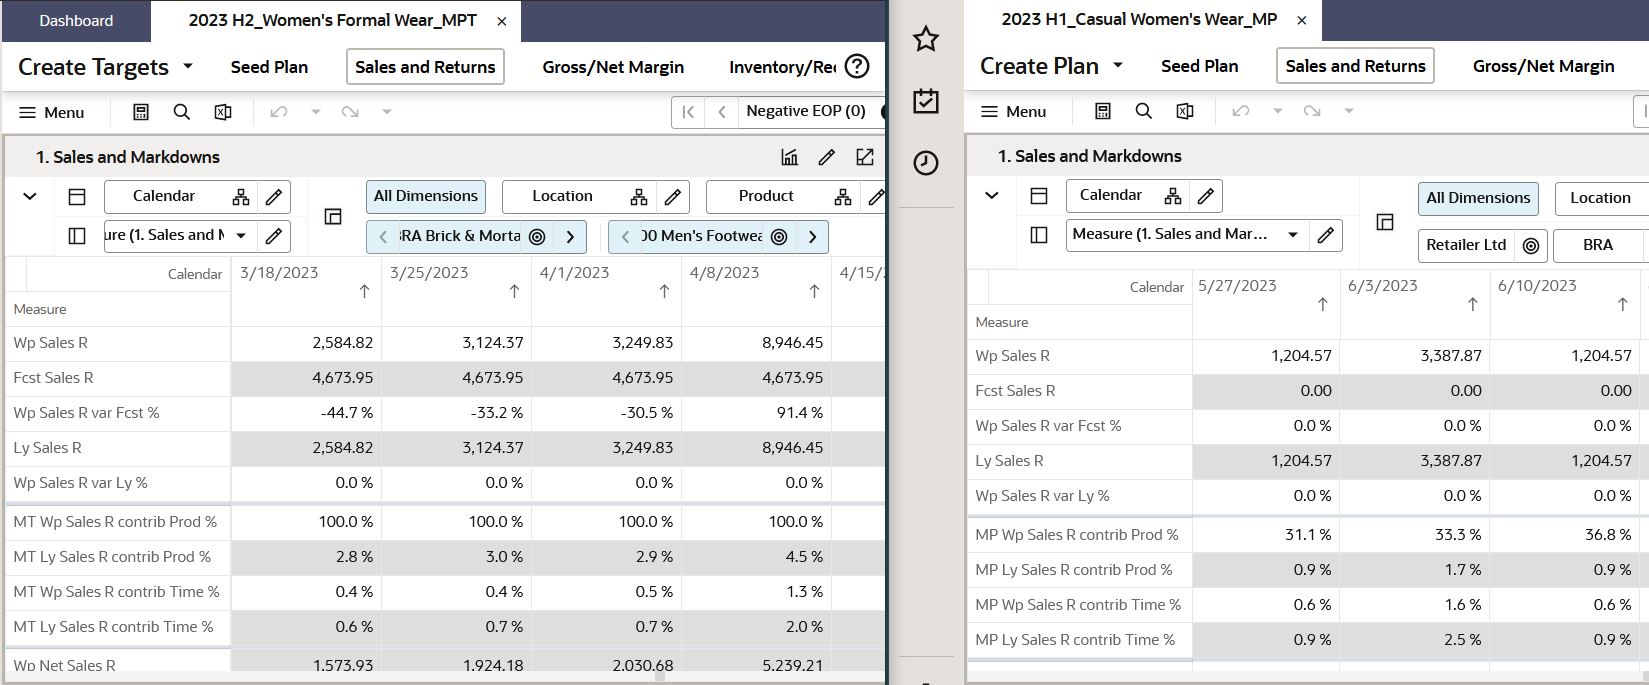Collapse the axis panel chevron in right window
The width and height of the screenshot is (1649, 685).
[992, 196]
